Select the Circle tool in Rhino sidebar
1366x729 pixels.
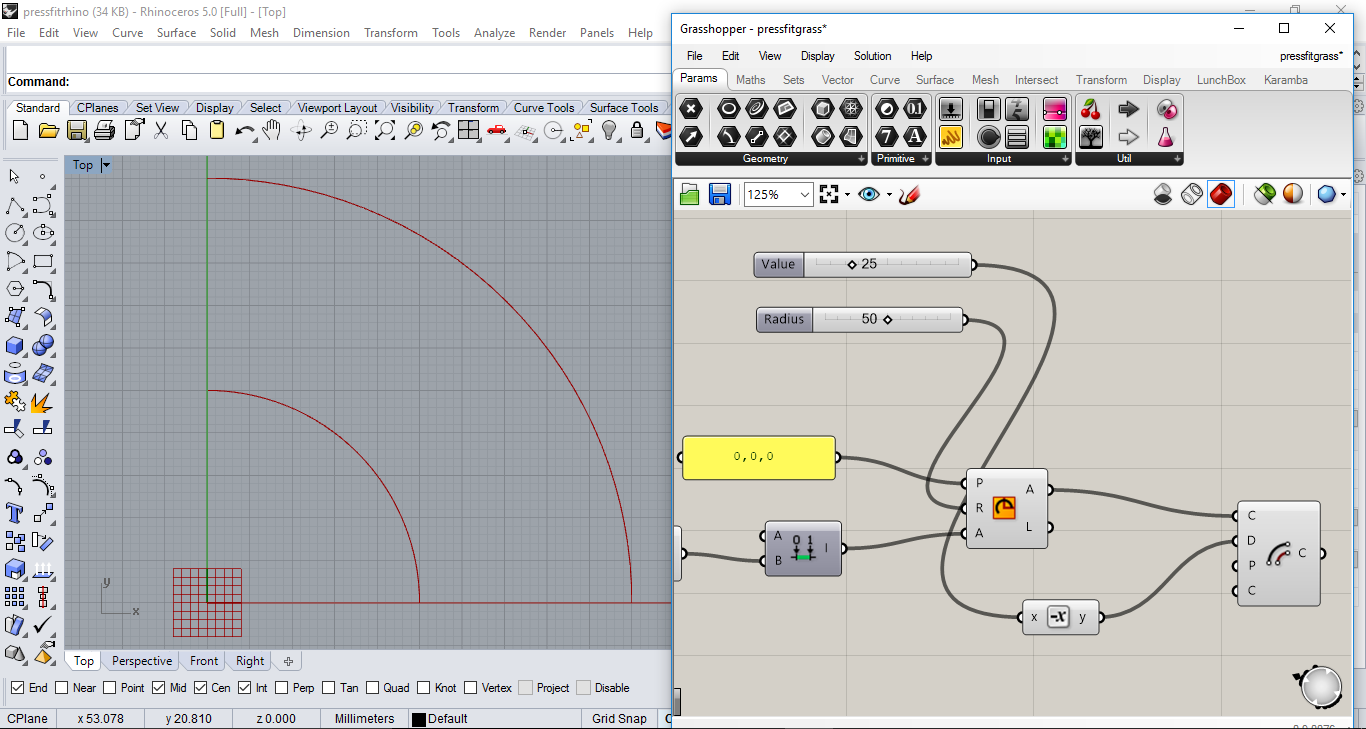15,233
